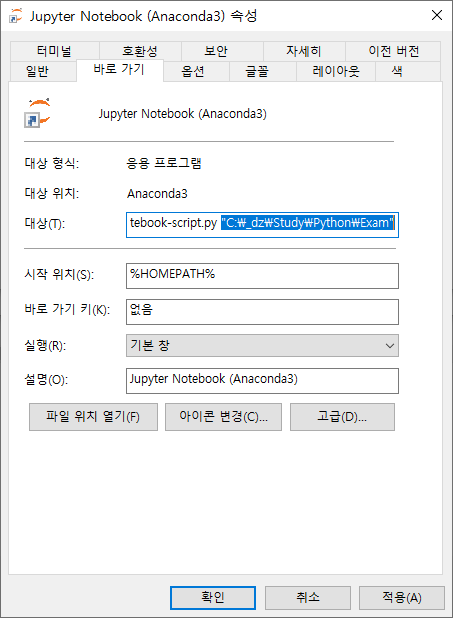Click the 응용 프로그램 target type text
The image size is (453, 618).
pyautogui.click(x=164, y=163)
